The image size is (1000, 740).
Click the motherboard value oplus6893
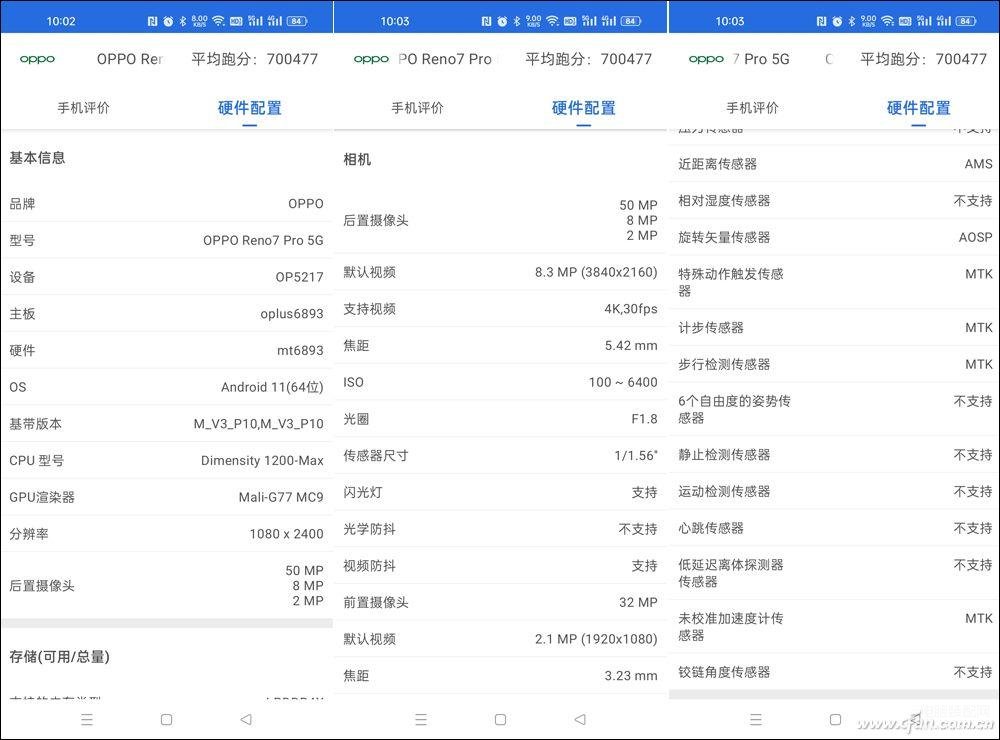(x=292, y=314)
